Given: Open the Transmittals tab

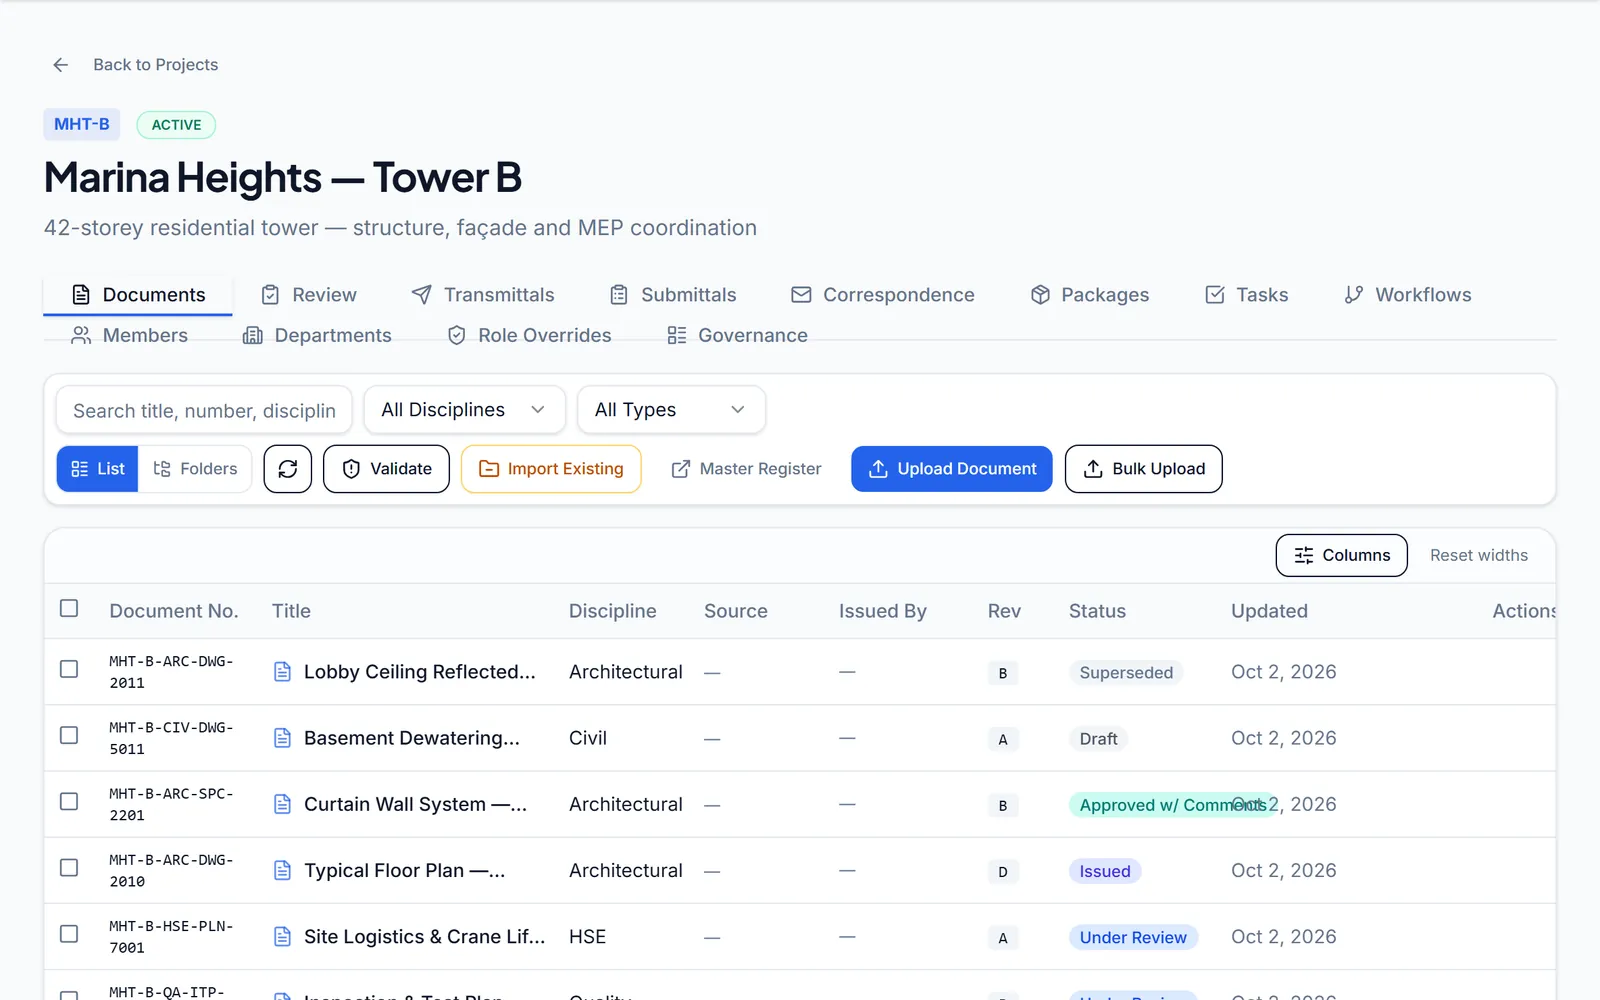Looking at the screenshot, I should pos(483,295).
